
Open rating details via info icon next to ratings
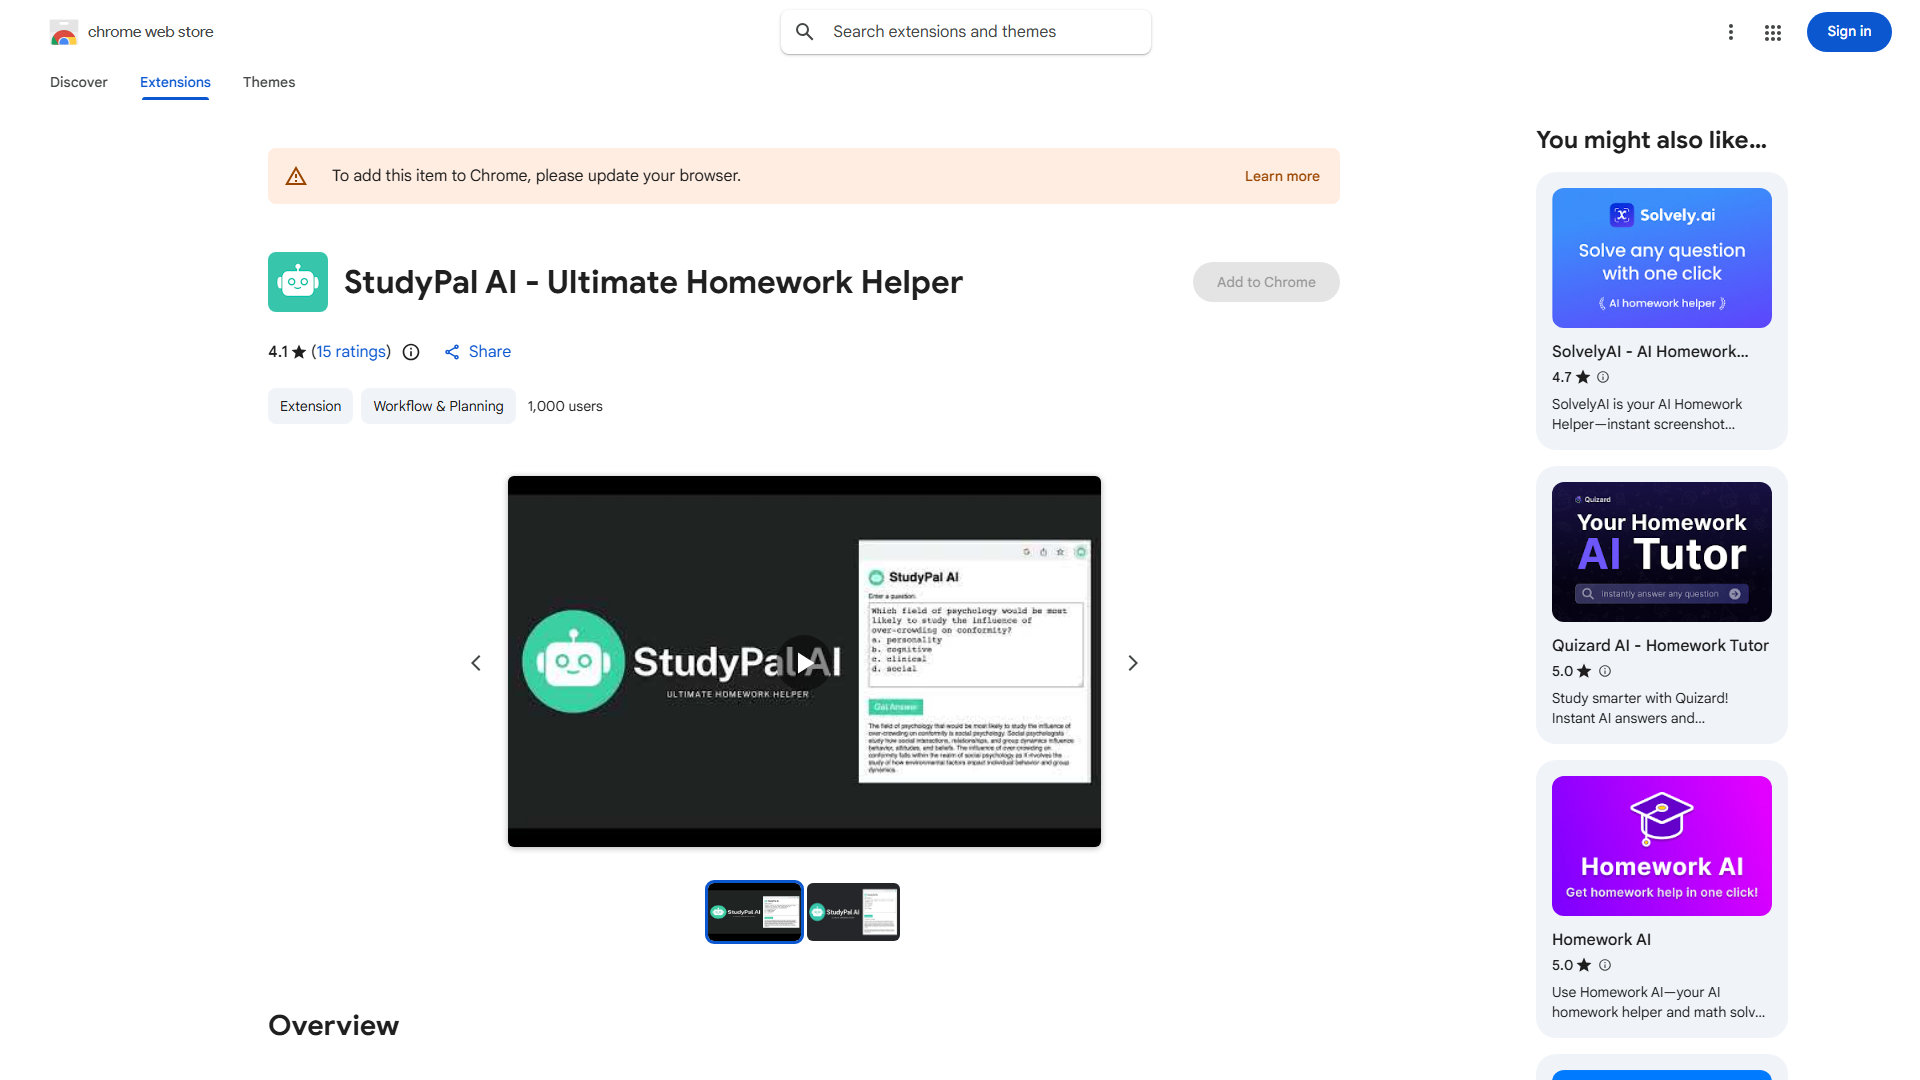[x=411, y=352]
